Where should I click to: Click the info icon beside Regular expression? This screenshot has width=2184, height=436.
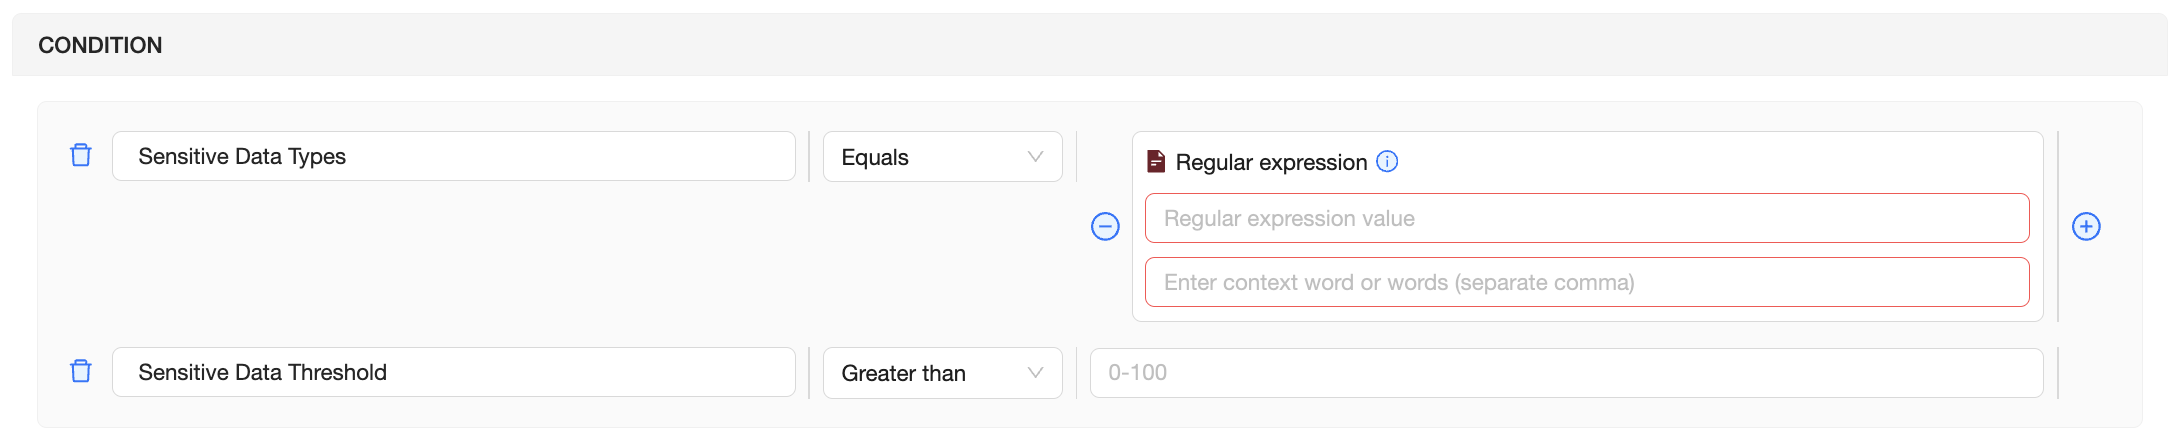click(x=1387, y=161)
